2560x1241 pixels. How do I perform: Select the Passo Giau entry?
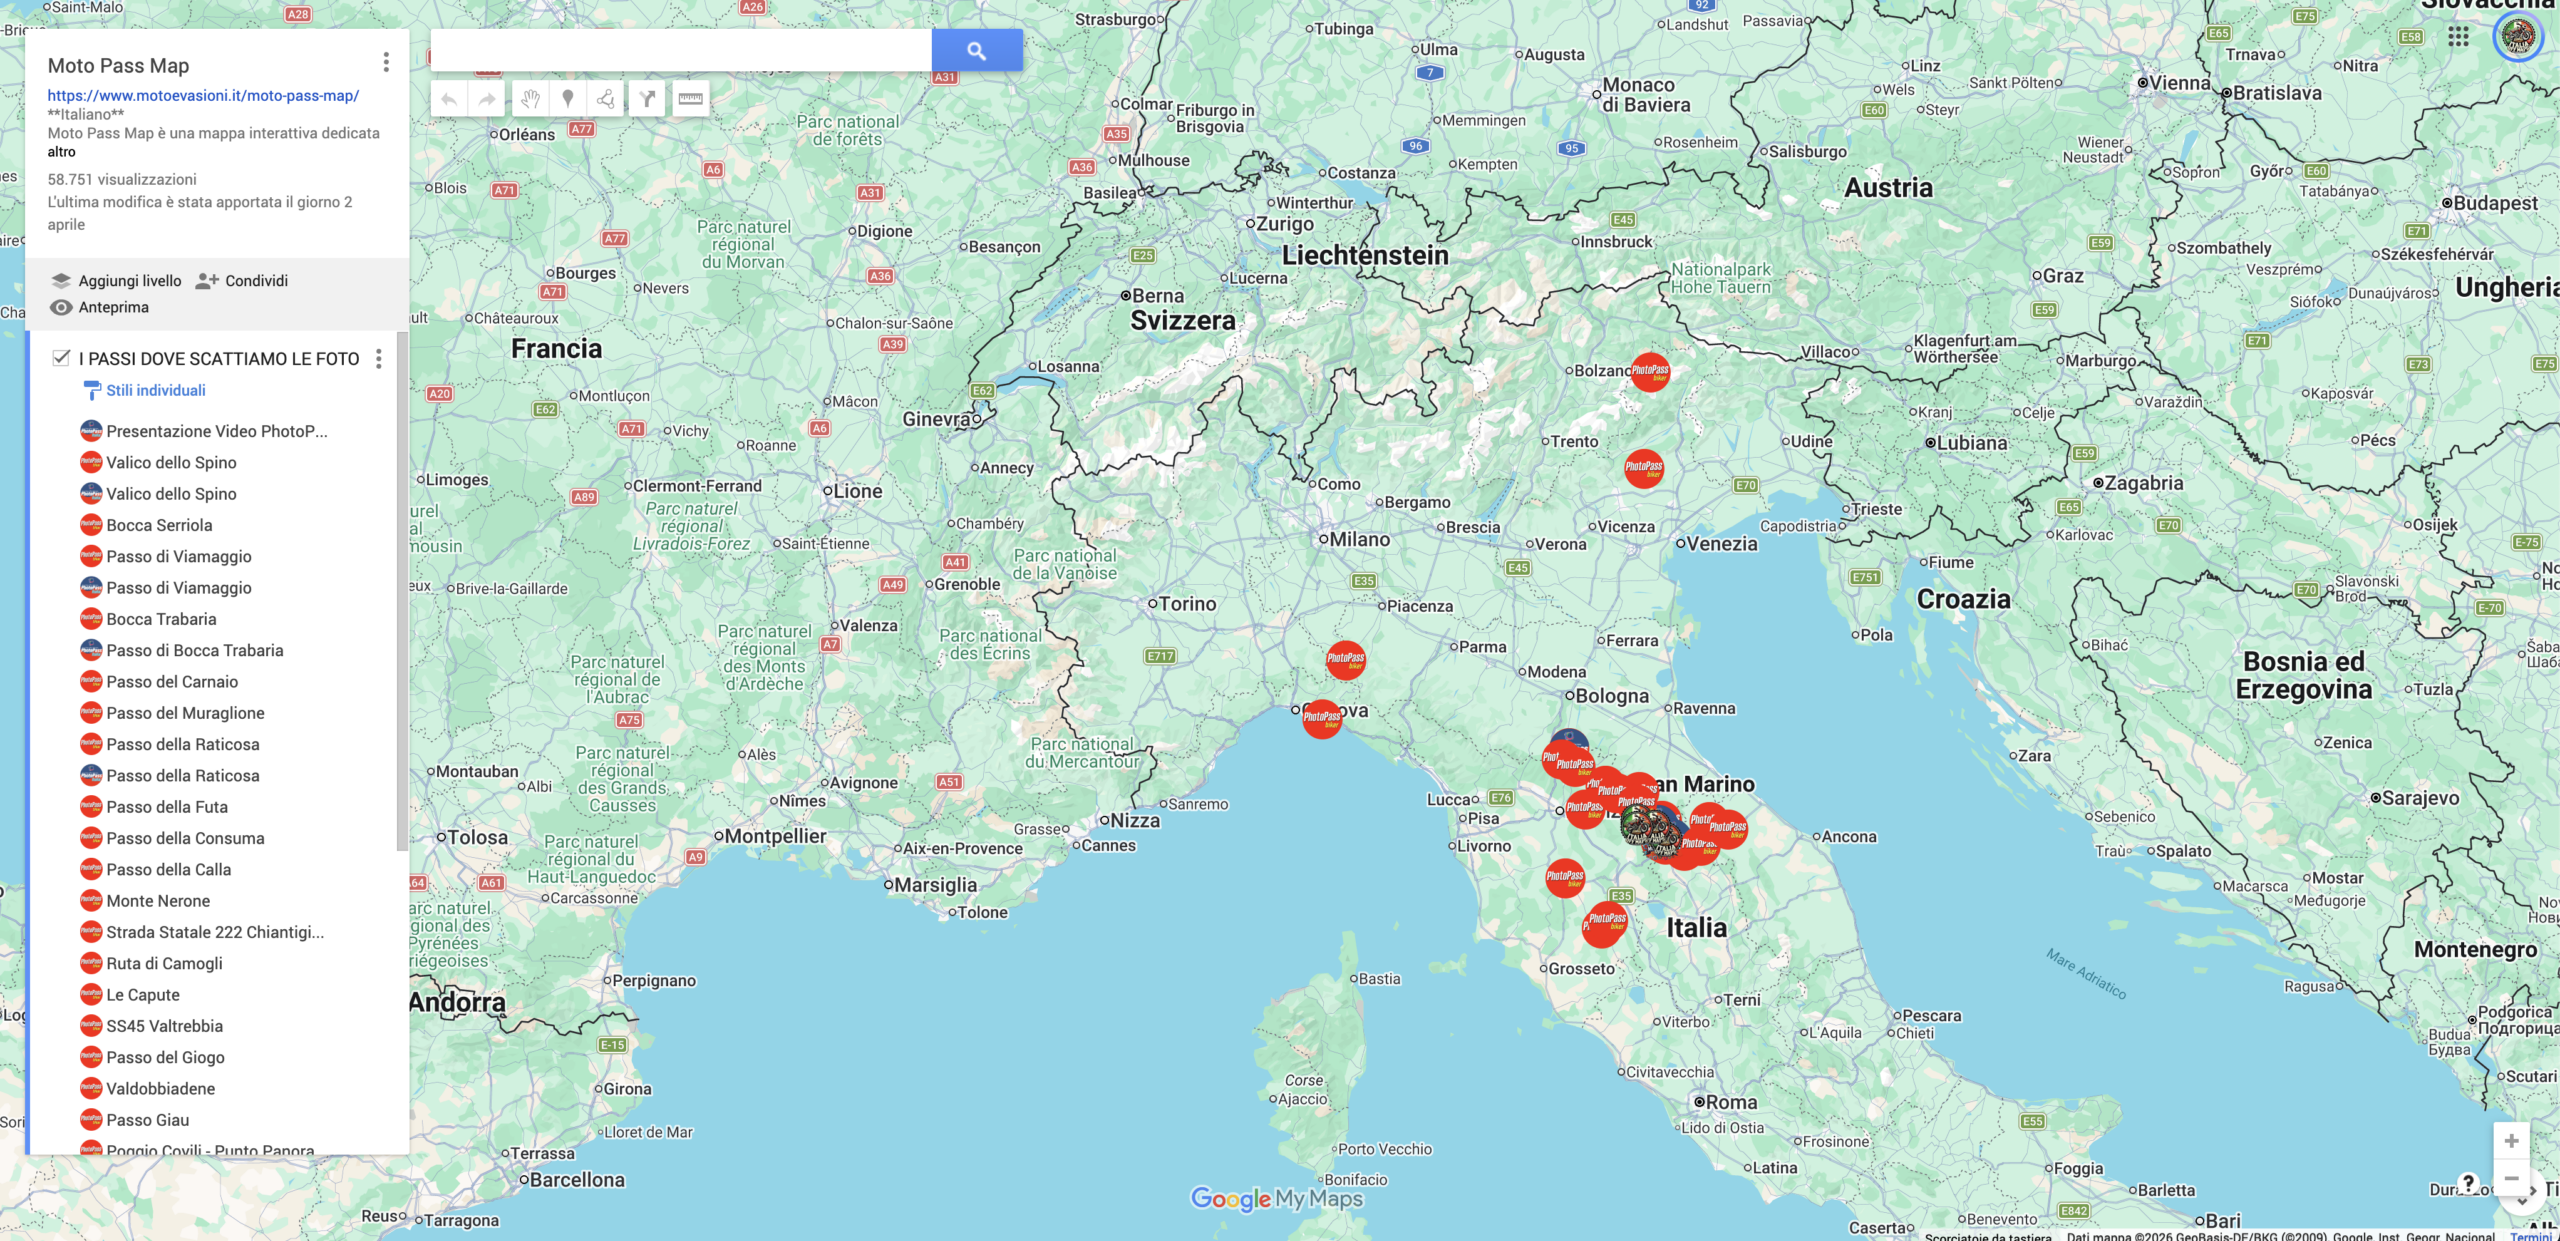click(x=147, y=1120)
